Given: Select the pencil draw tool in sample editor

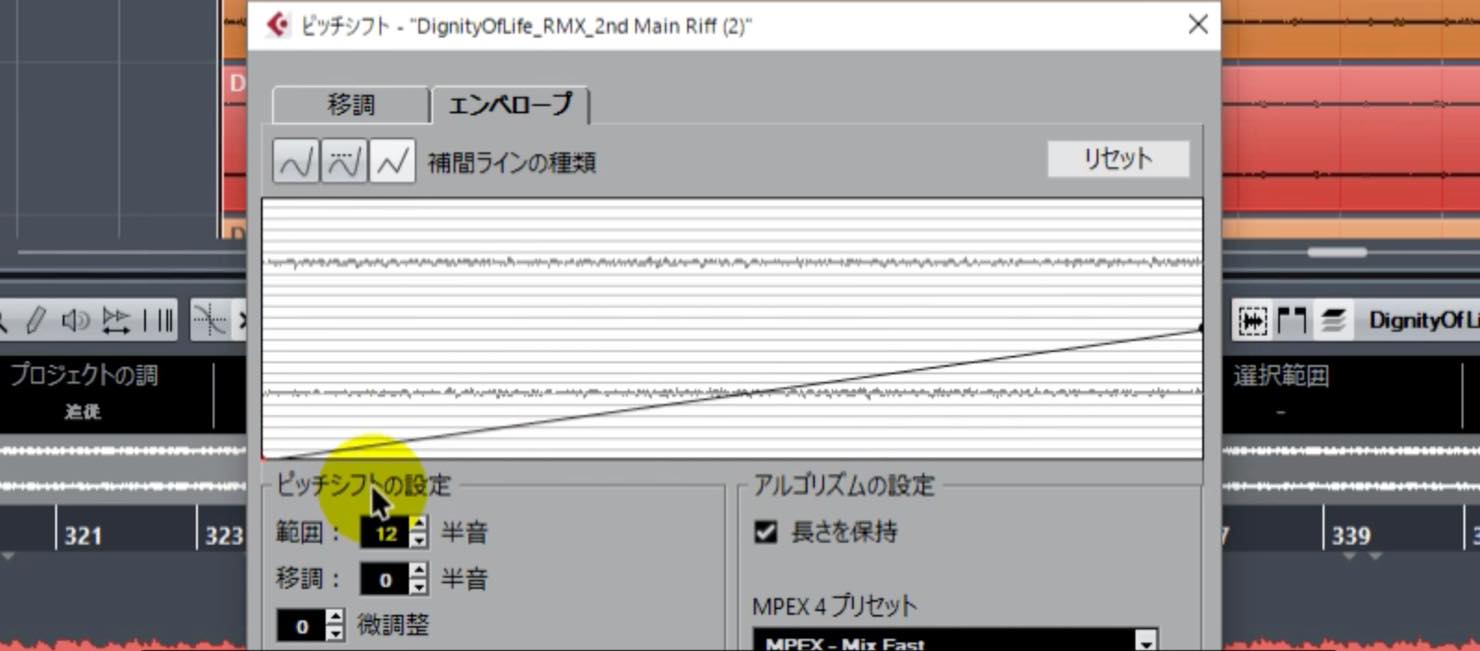Looking at the screenshot, I should 36,321.
